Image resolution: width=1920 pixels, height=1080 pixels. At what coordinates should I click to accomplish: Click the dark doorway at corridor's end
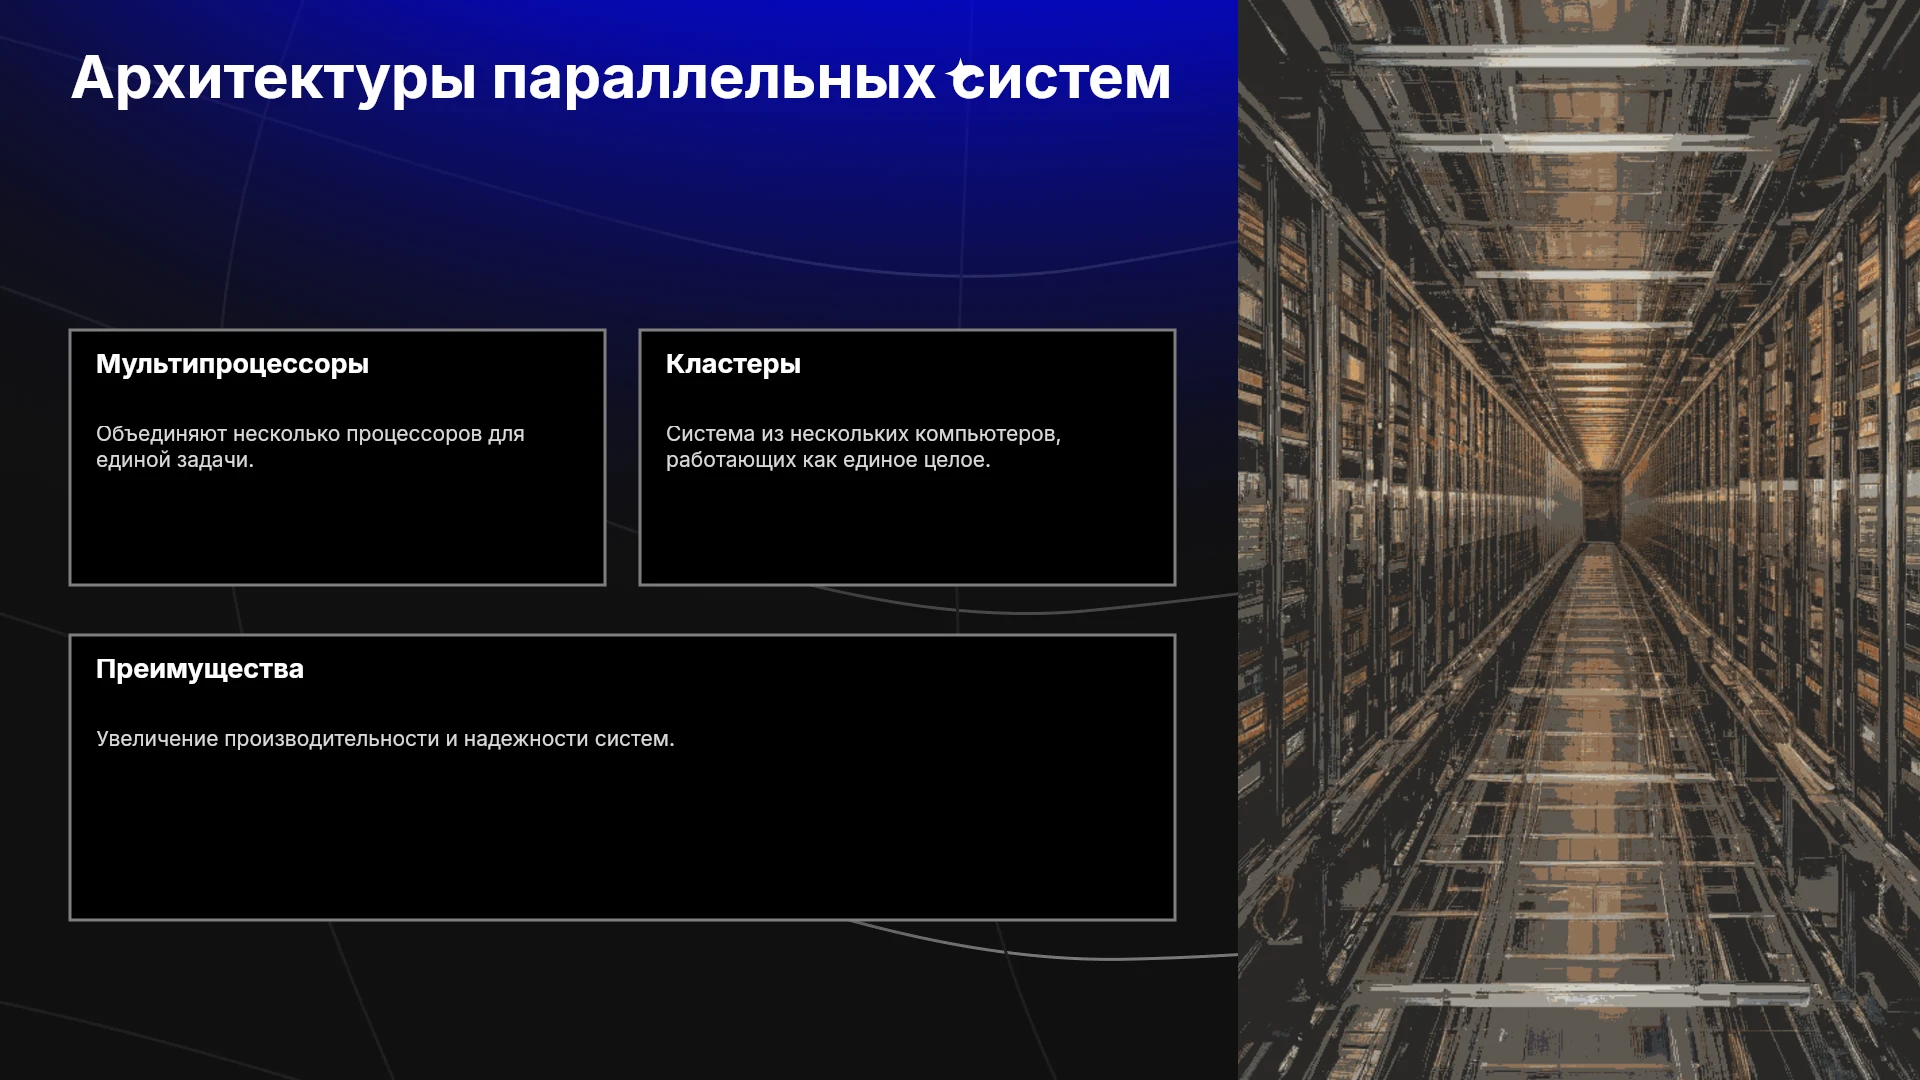tap(1601, 505)
